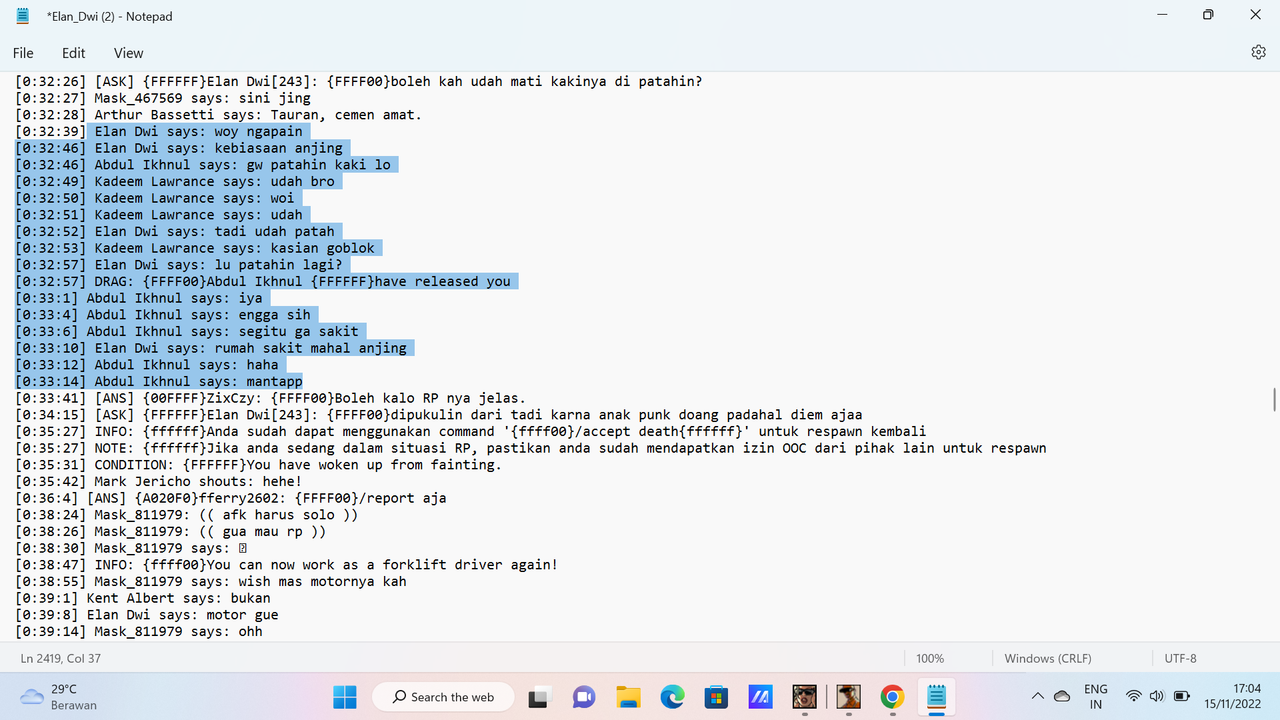1280x720 pixels.
Task: Click the vertical scrollbar thumb
Action: point(1273,399)
